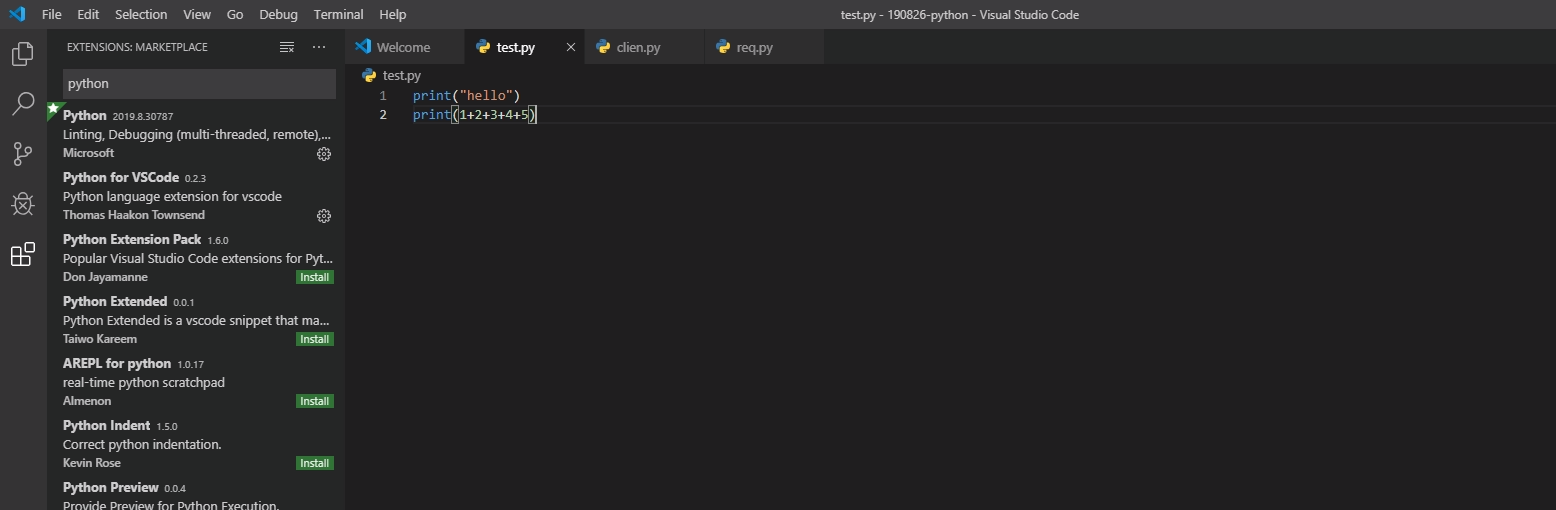The image size is (1556, 510).
Task: Click the Correct python indentation description
Action: coord(142,444)
